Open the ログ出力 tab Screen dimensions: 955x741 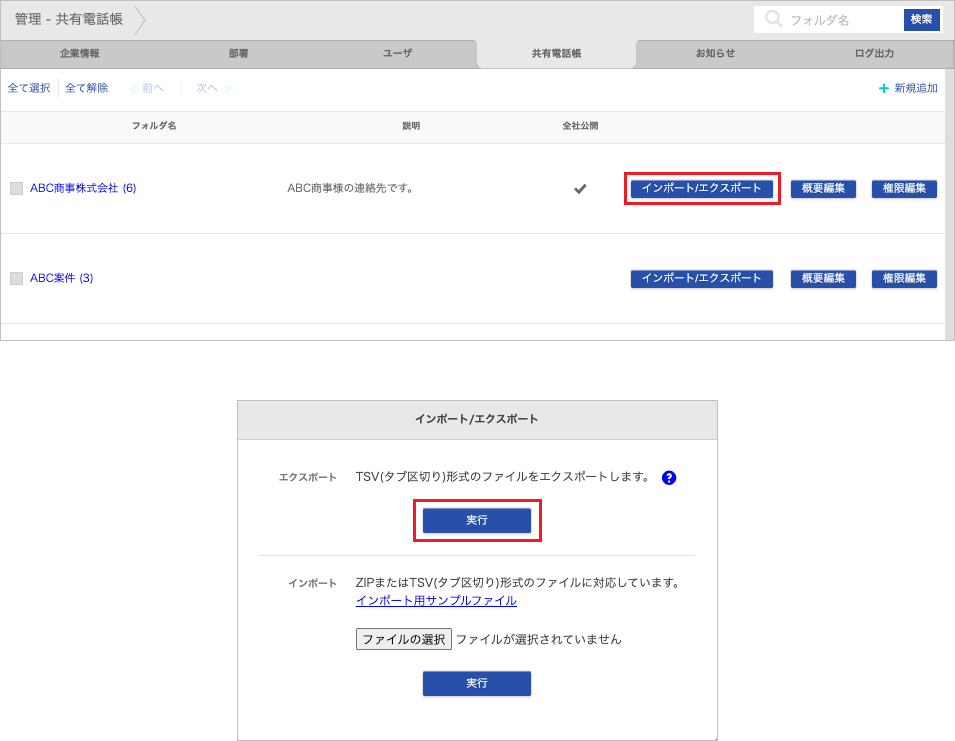click(x=874, y=53)
